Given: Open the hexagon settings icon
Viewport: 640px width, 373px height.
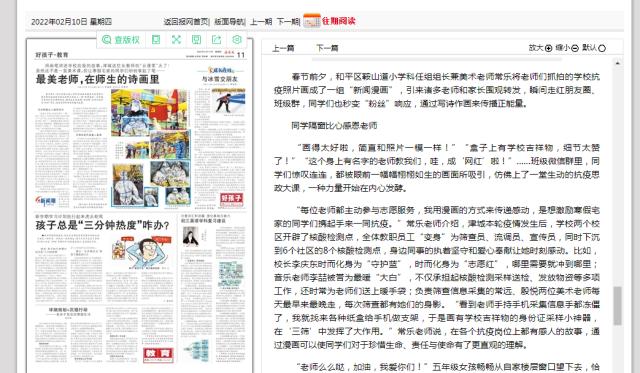Looking at the screenshot, I should coord(237,40).
